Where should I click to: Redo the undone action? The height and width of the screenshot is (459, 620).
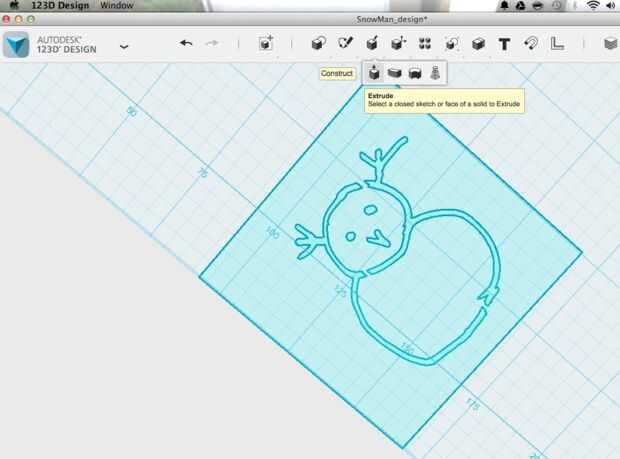click(x=212, y=43)
